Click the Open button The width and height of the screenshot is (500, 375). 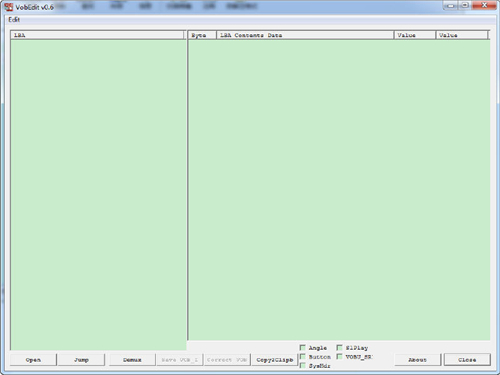33,360
